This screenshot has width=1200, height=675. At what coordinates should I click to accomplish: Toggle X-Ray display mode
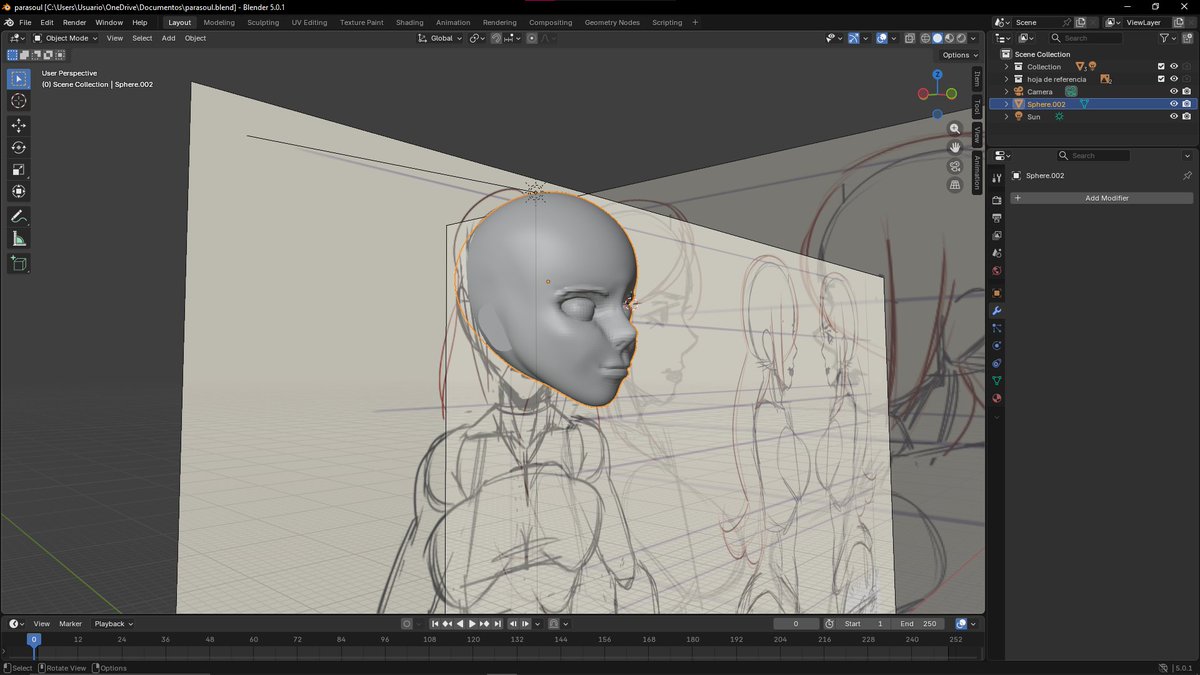909,38
